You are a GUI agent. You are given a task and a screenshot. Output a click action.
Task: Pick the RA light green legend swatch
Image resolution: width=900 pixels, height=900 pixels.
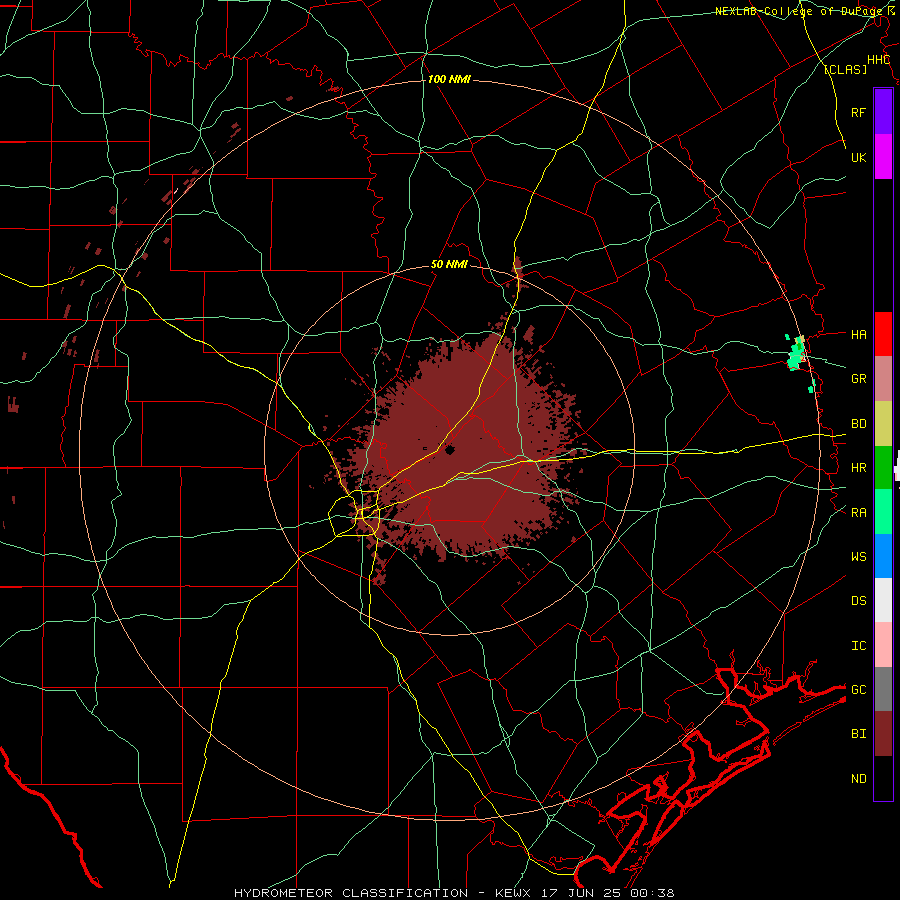[883, 512]
